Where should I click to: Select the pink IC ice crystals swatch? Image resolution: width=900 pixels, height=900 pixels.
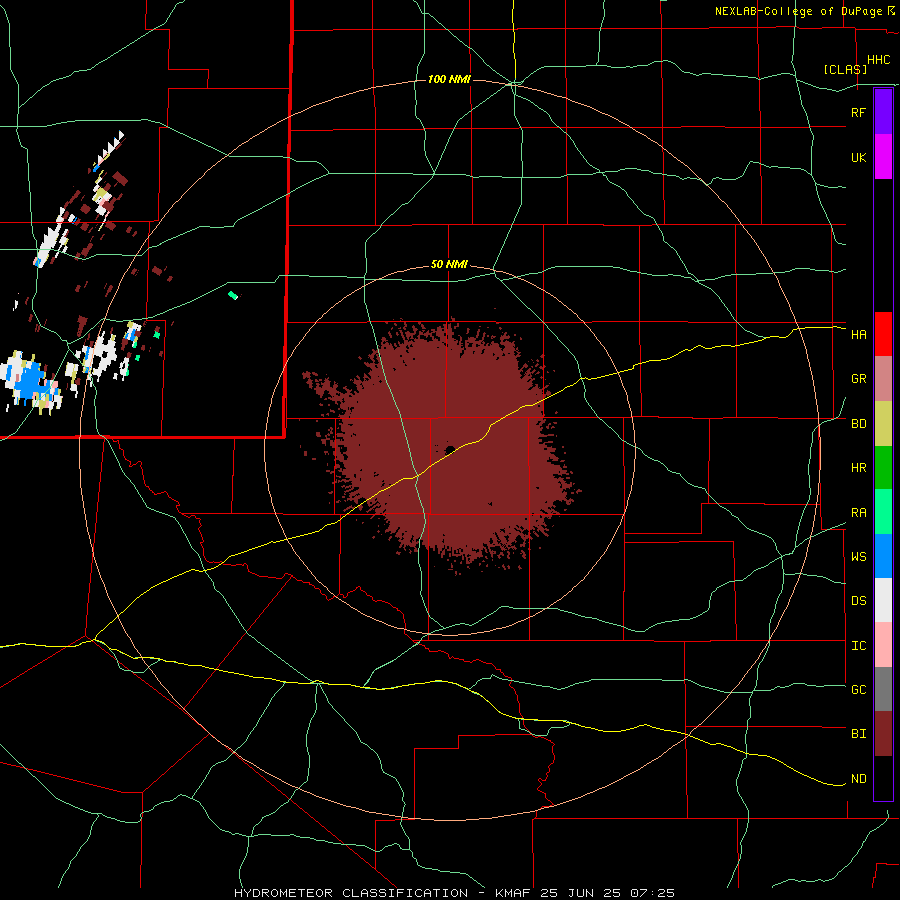point(883,645)
